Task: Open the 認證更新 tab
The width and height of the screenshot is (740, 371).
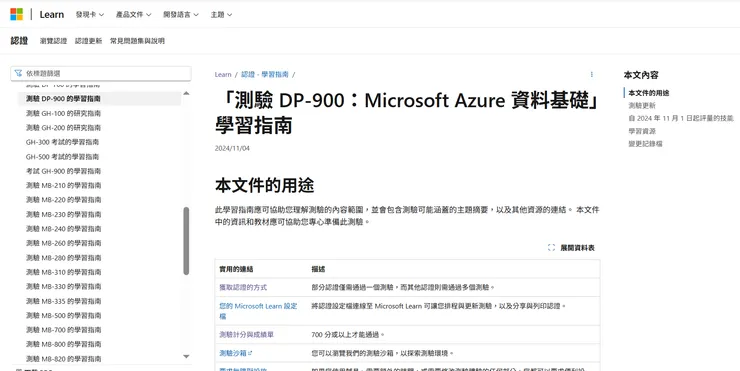Action: (88, 41)
